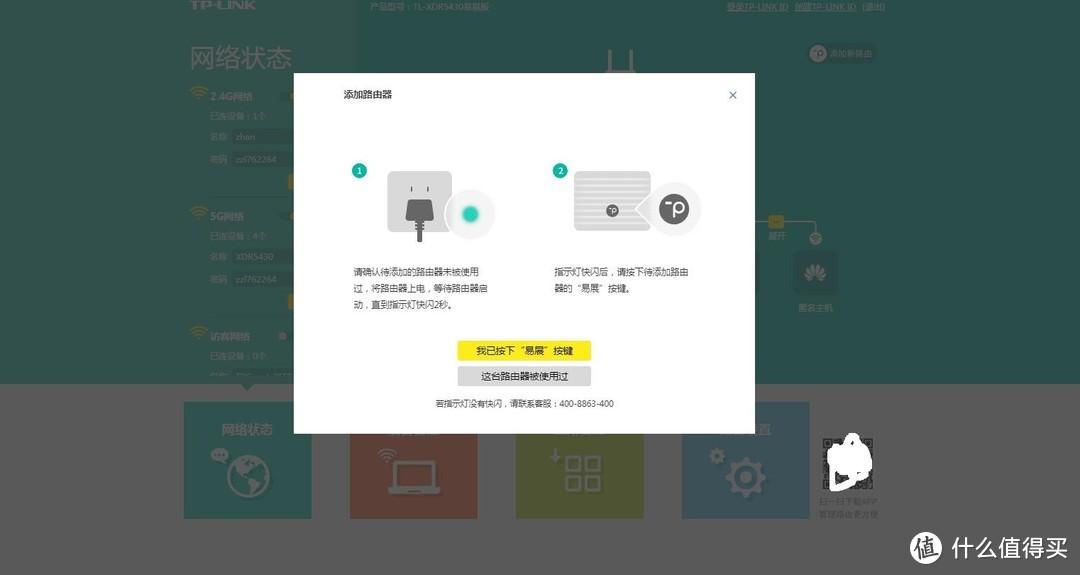Viewport: 1080px width, 575px height.
Task: Click the step 1 text beginning 请确认待添加的路由器
Action: (420, 289)
